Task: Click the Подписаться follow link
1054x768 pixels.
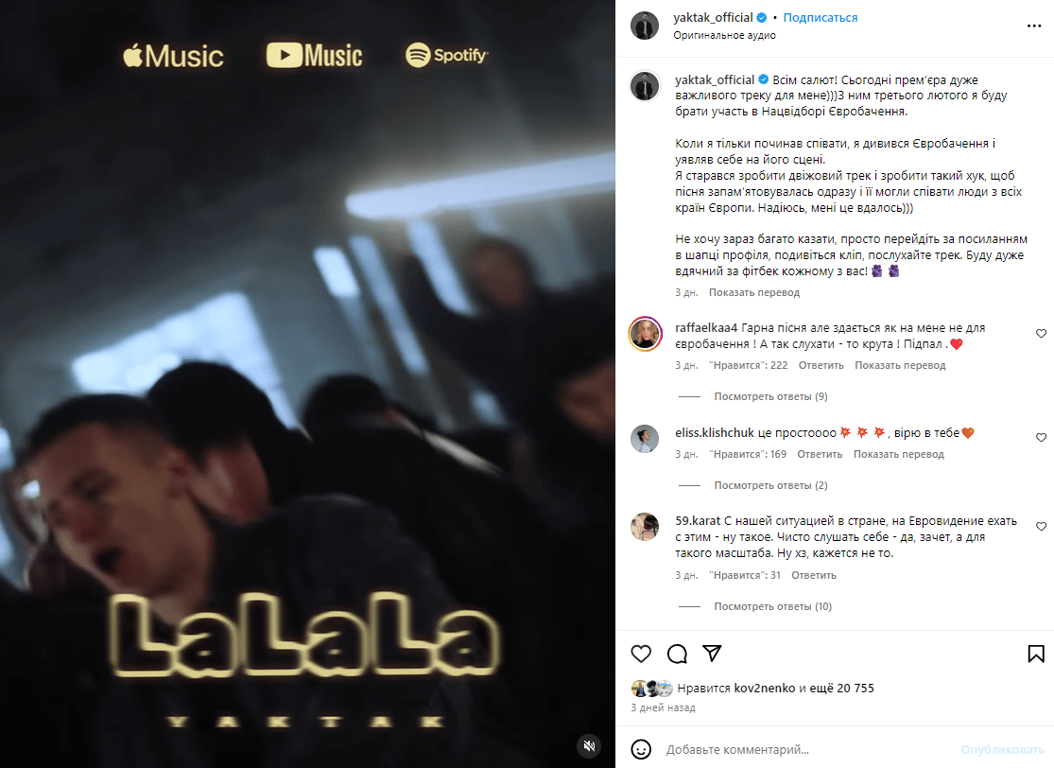Action: (x=820, y=17)
